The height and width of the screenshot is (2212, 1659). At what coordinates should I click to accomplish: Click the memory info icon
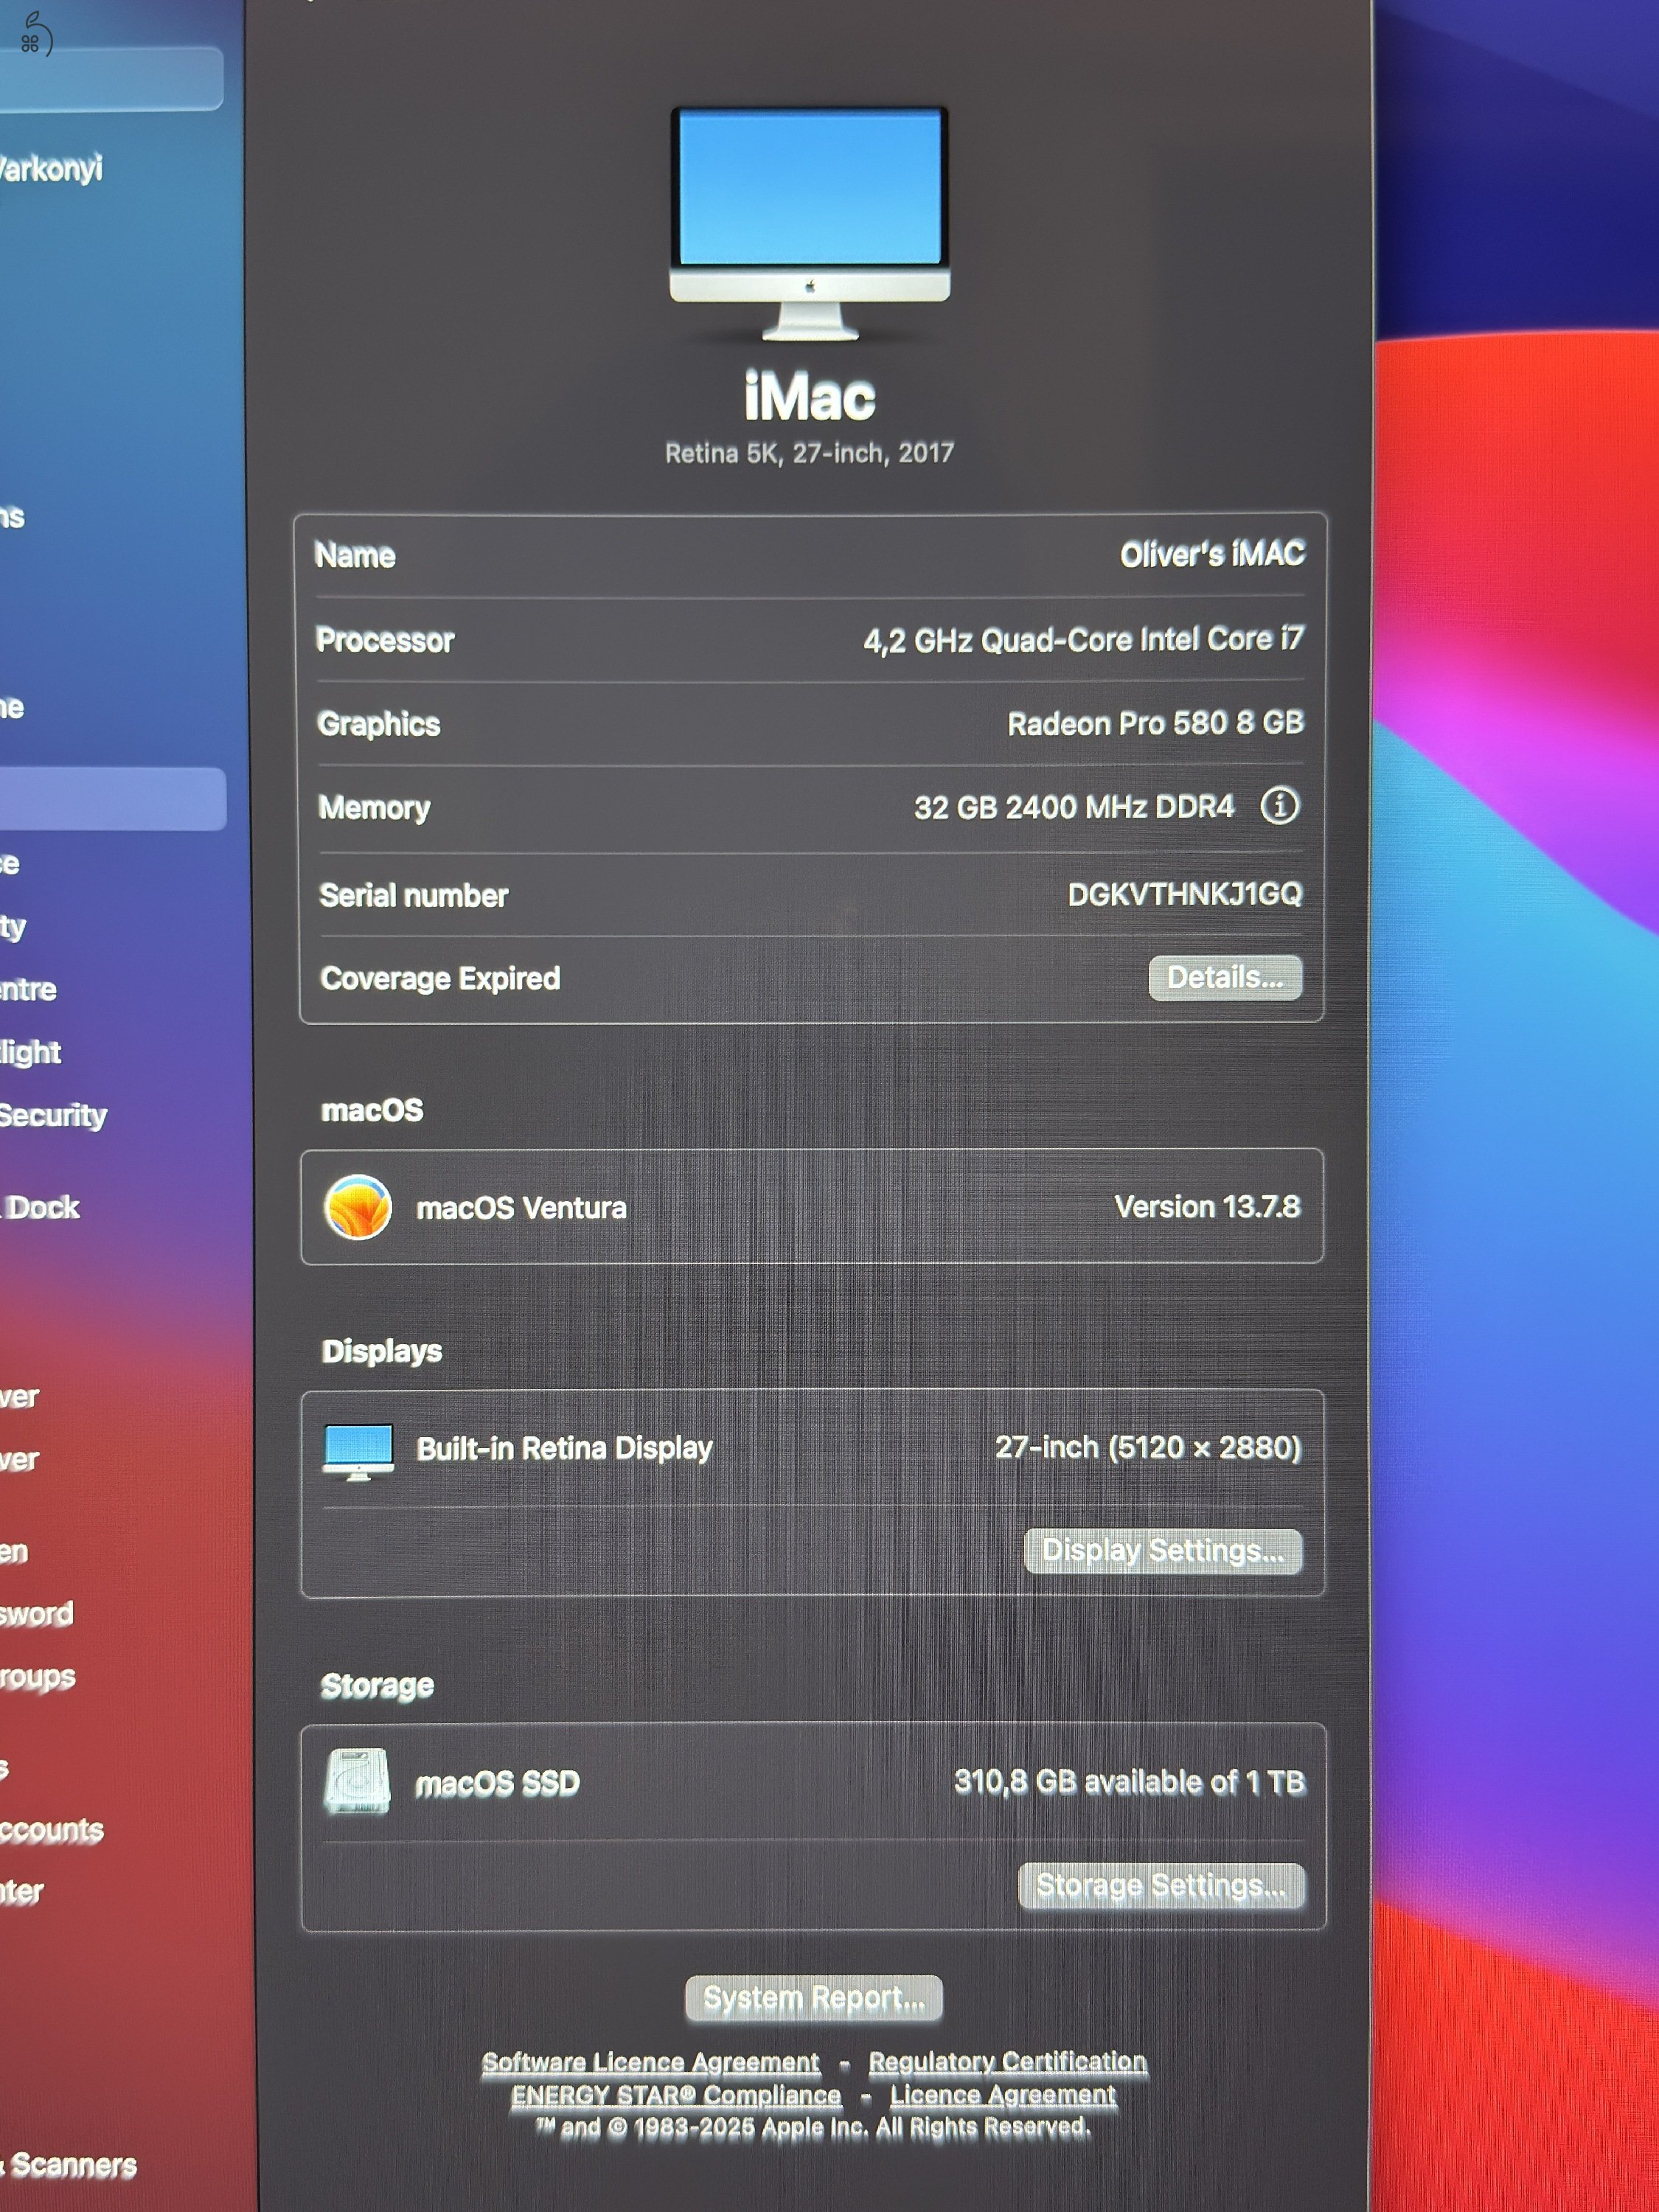[x=1279, y=805]
